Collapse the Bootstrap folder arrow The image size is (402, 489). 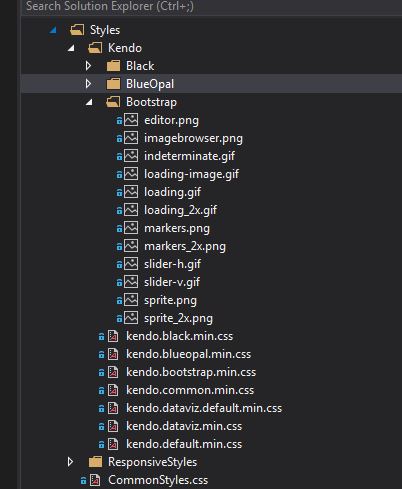(x=89, y=102)
